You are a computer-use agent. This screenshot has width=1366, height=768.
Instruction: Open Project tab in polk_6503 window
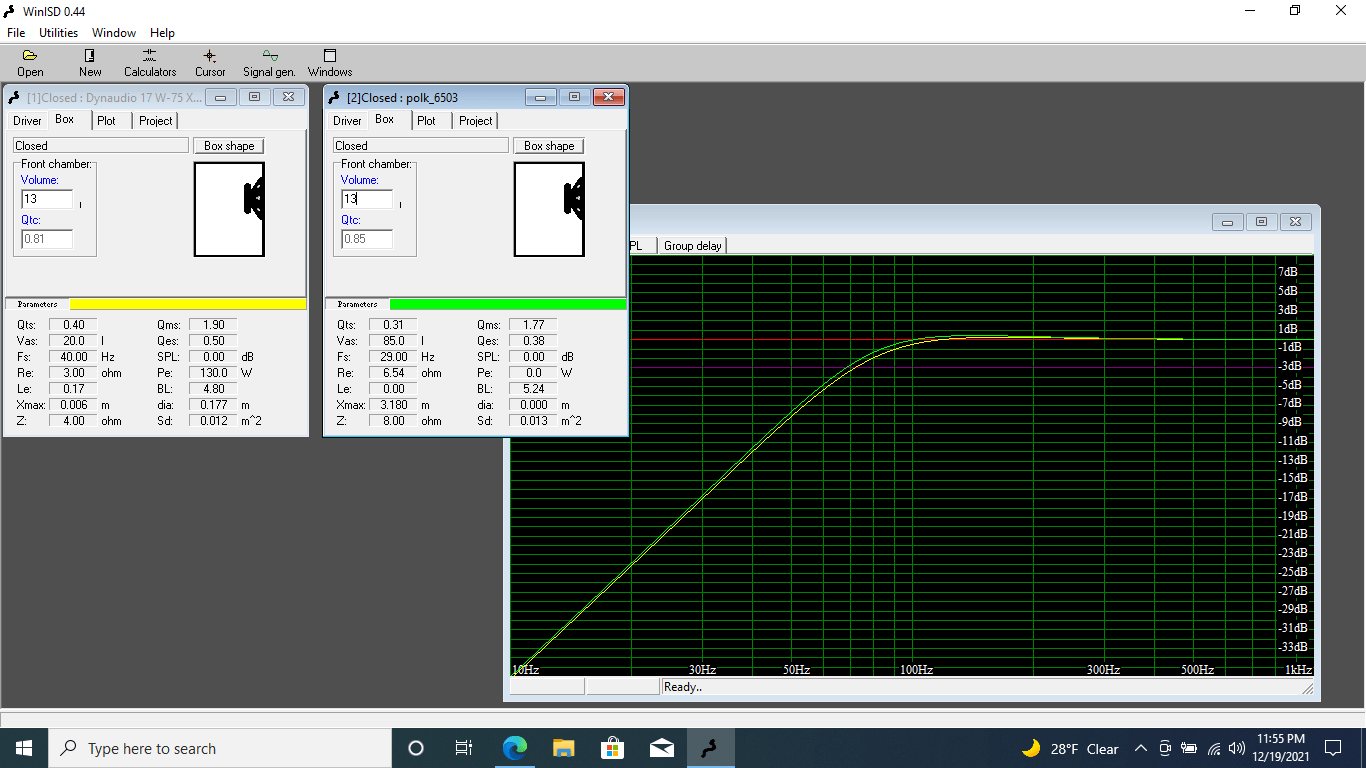476,121
